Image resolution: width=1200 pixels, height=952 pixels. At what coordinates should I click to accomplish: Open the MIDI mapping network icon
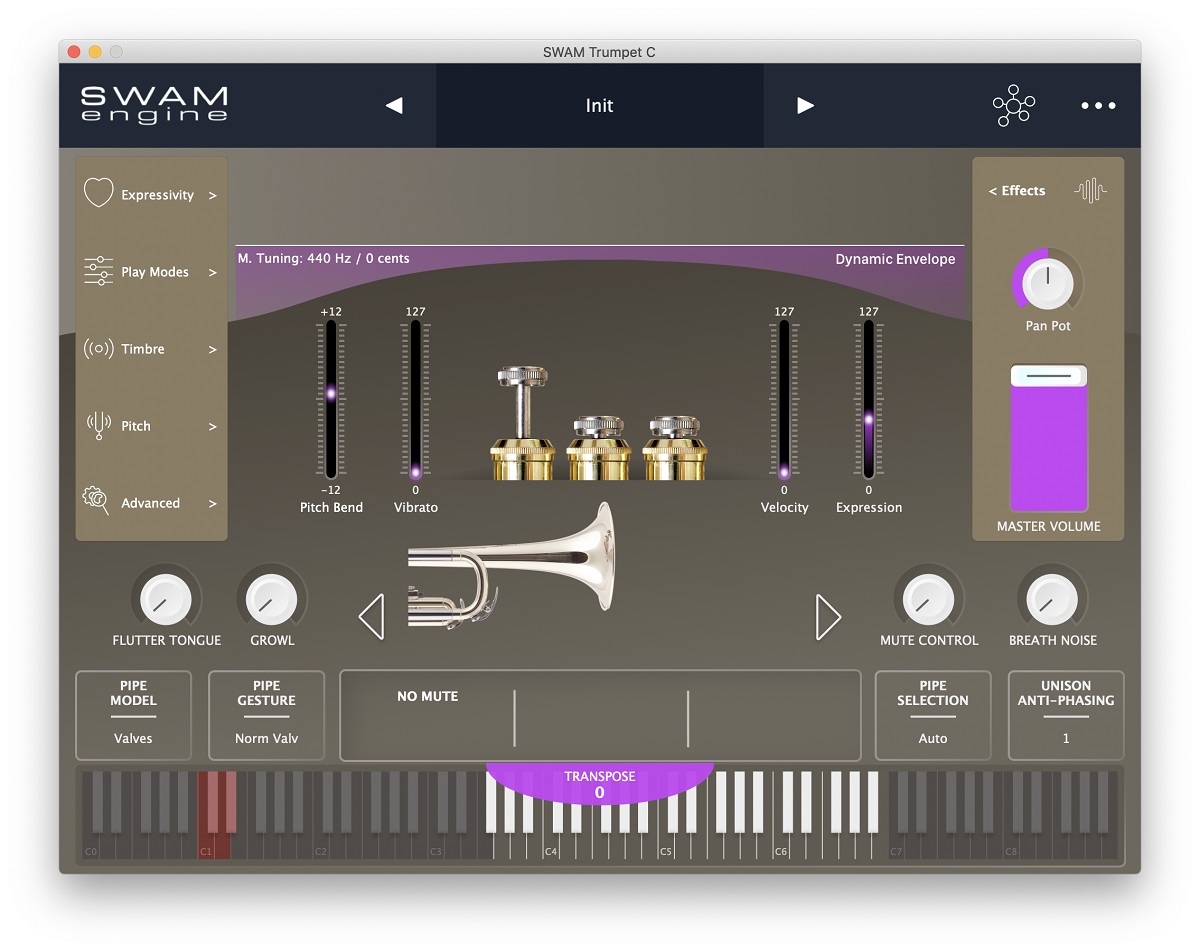[x=1013, y=105]
